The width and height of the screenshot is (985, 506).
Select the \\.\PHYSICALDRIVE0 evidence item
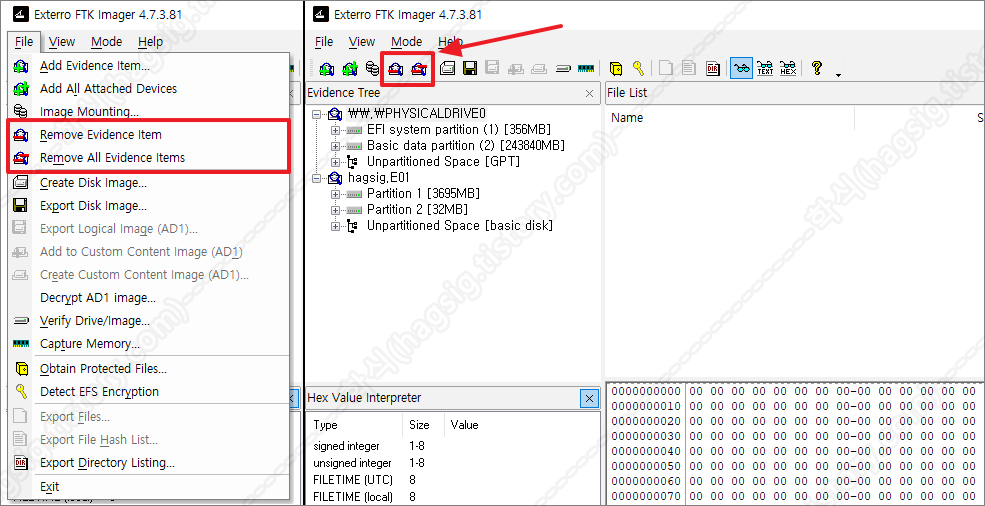(416, 113)
